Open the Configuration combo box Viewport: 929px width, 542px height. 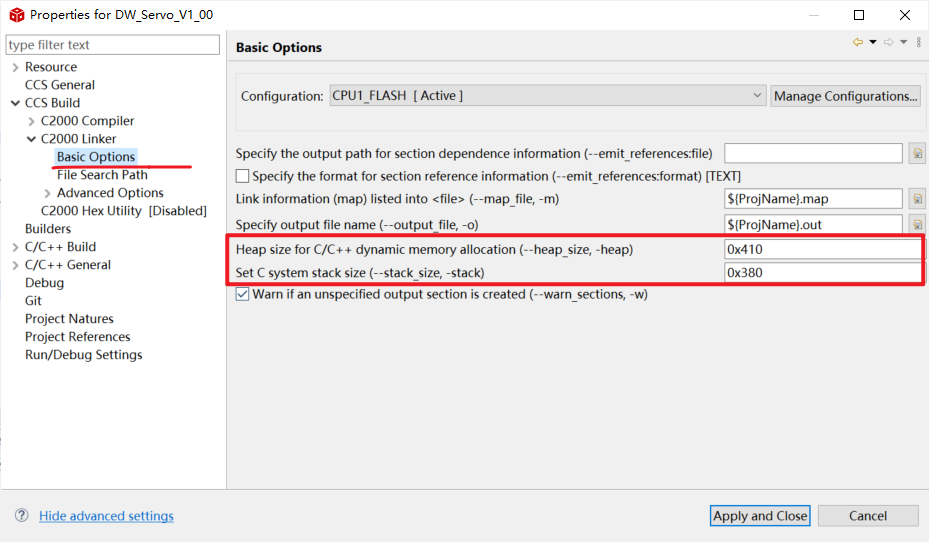[547, 95]
